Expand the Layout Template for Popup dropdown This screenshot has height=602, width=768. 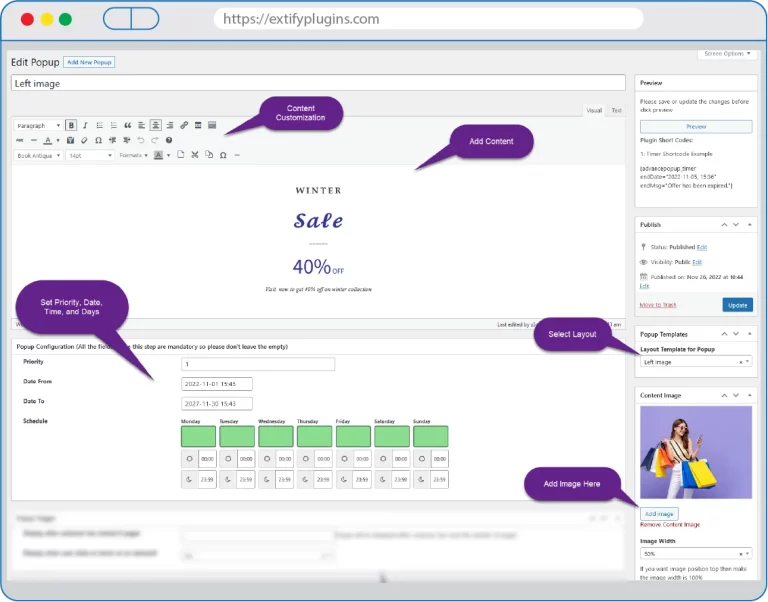click(x=695, y=362)
